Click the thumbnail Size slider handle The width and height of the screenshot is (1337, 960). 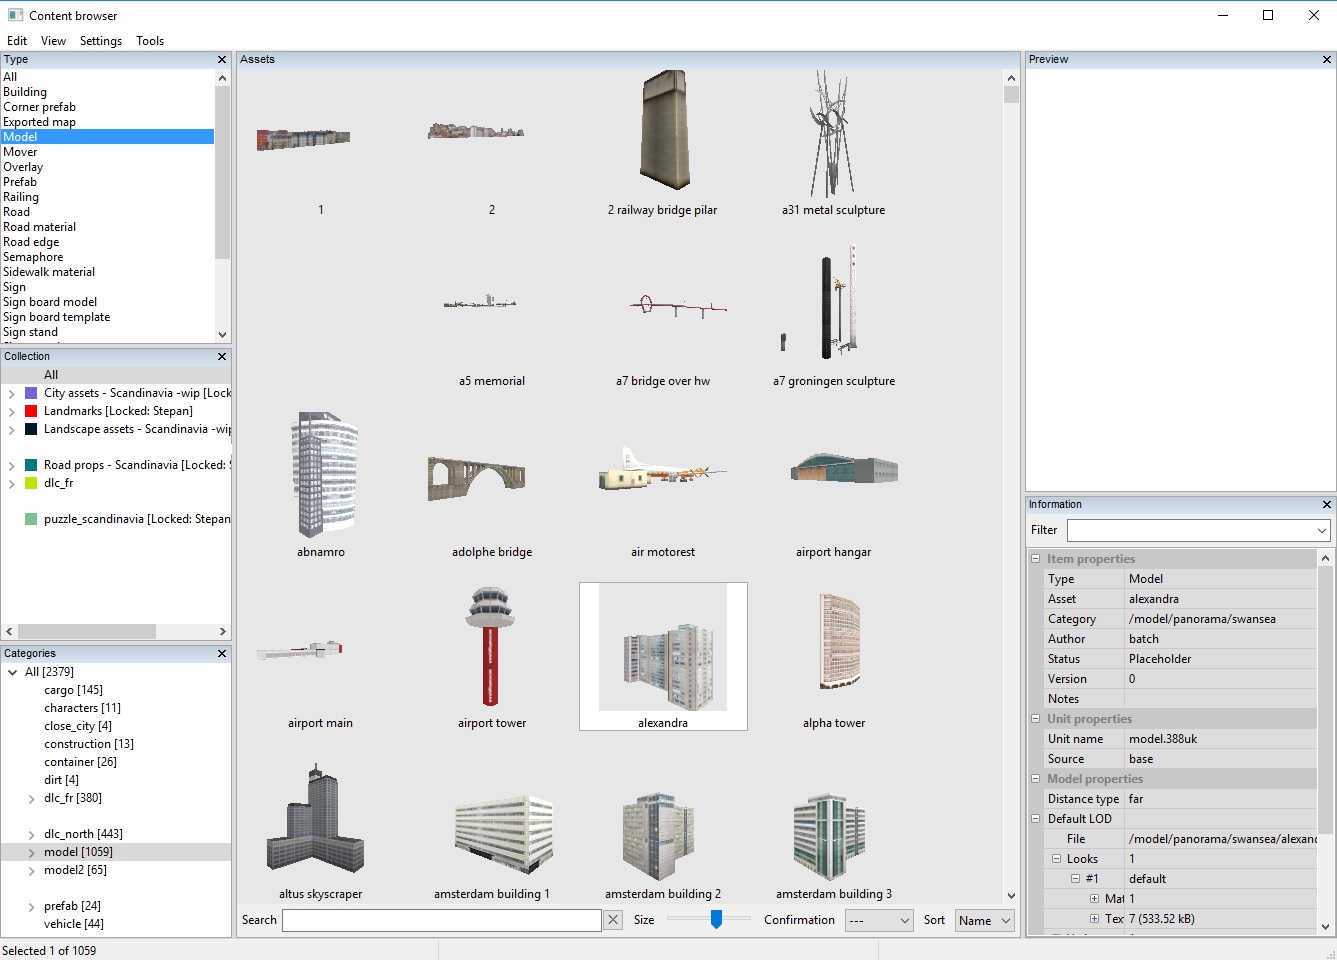point(716,919)
